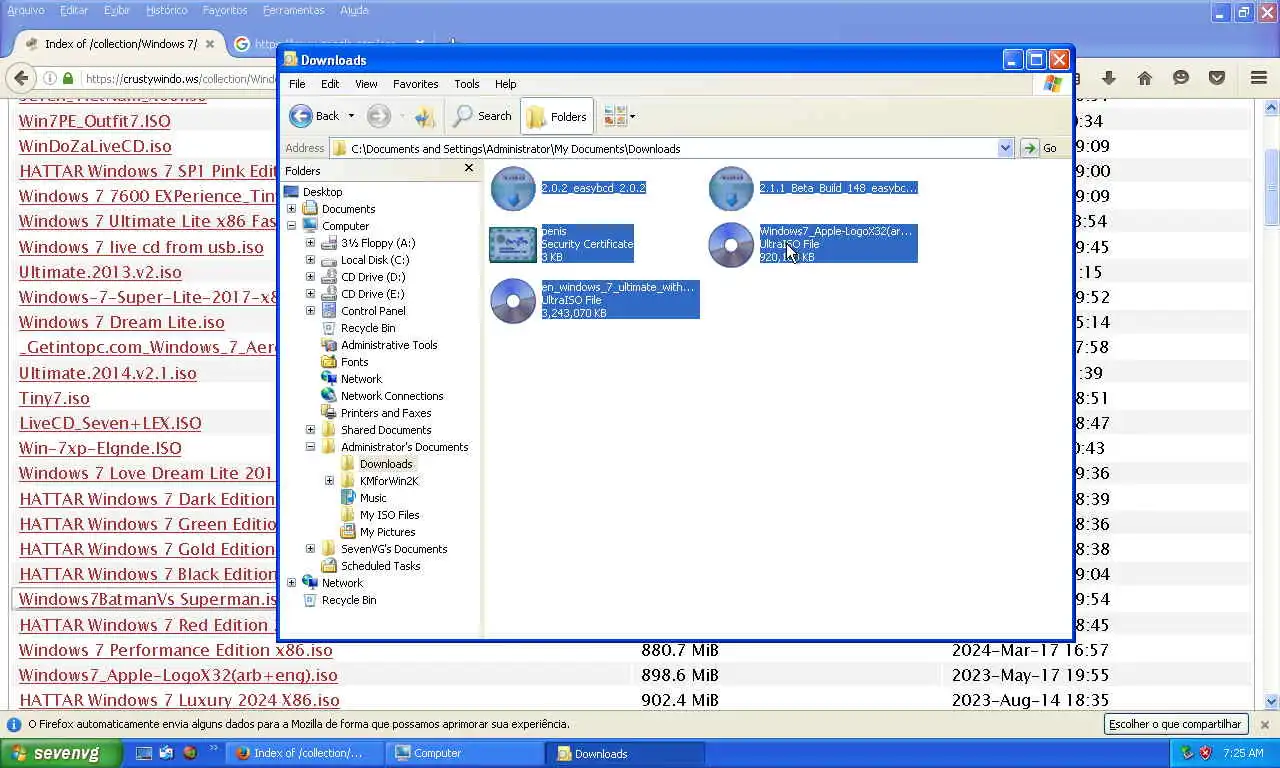Open the Firefox Downloads arrow icon
Image resolution: width=1280 pixels, height=768 pixels.
[1108, 78]
